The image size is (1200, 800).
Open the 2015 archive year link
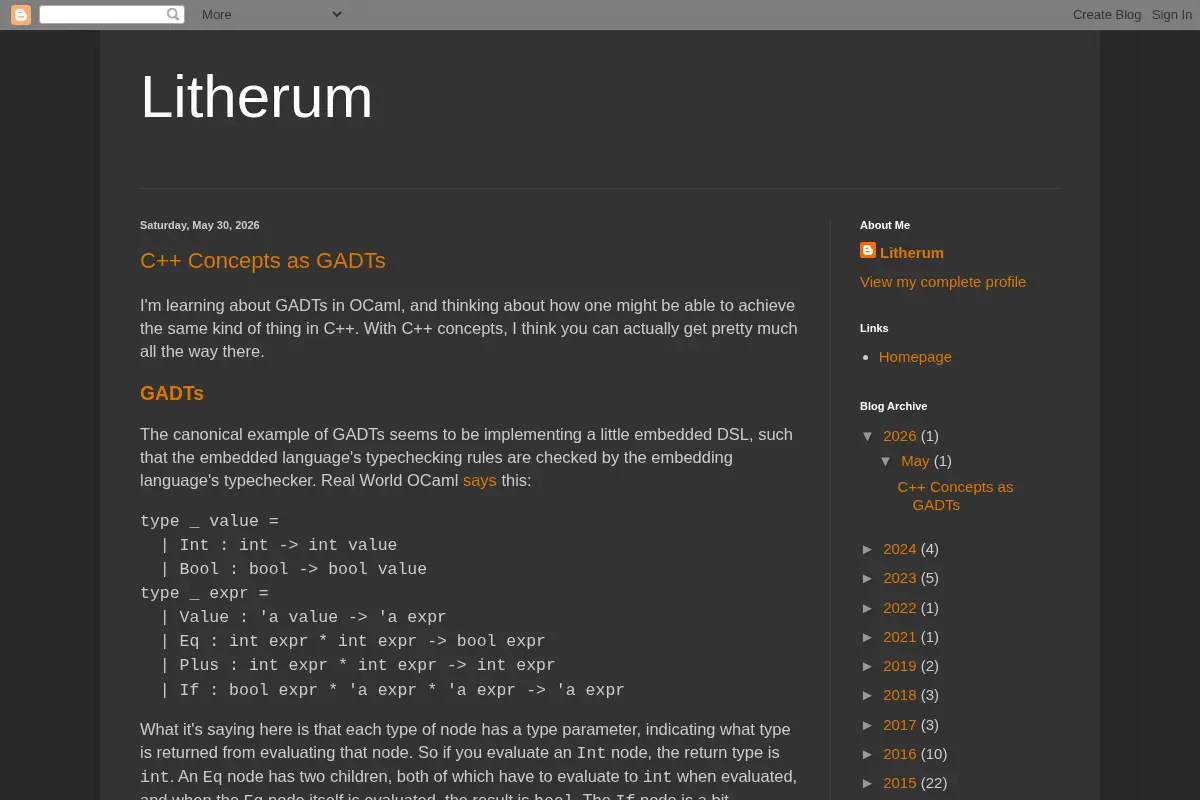tap(900, 783)
